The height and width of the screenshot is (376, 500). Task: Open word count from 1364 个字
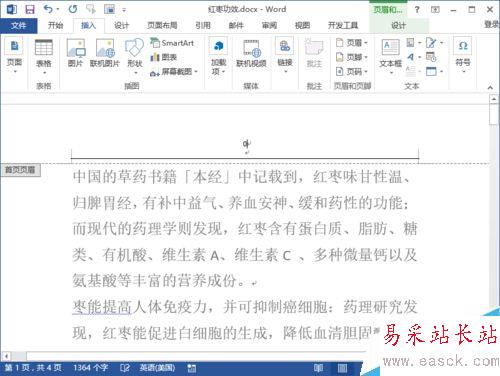(91, 368)
